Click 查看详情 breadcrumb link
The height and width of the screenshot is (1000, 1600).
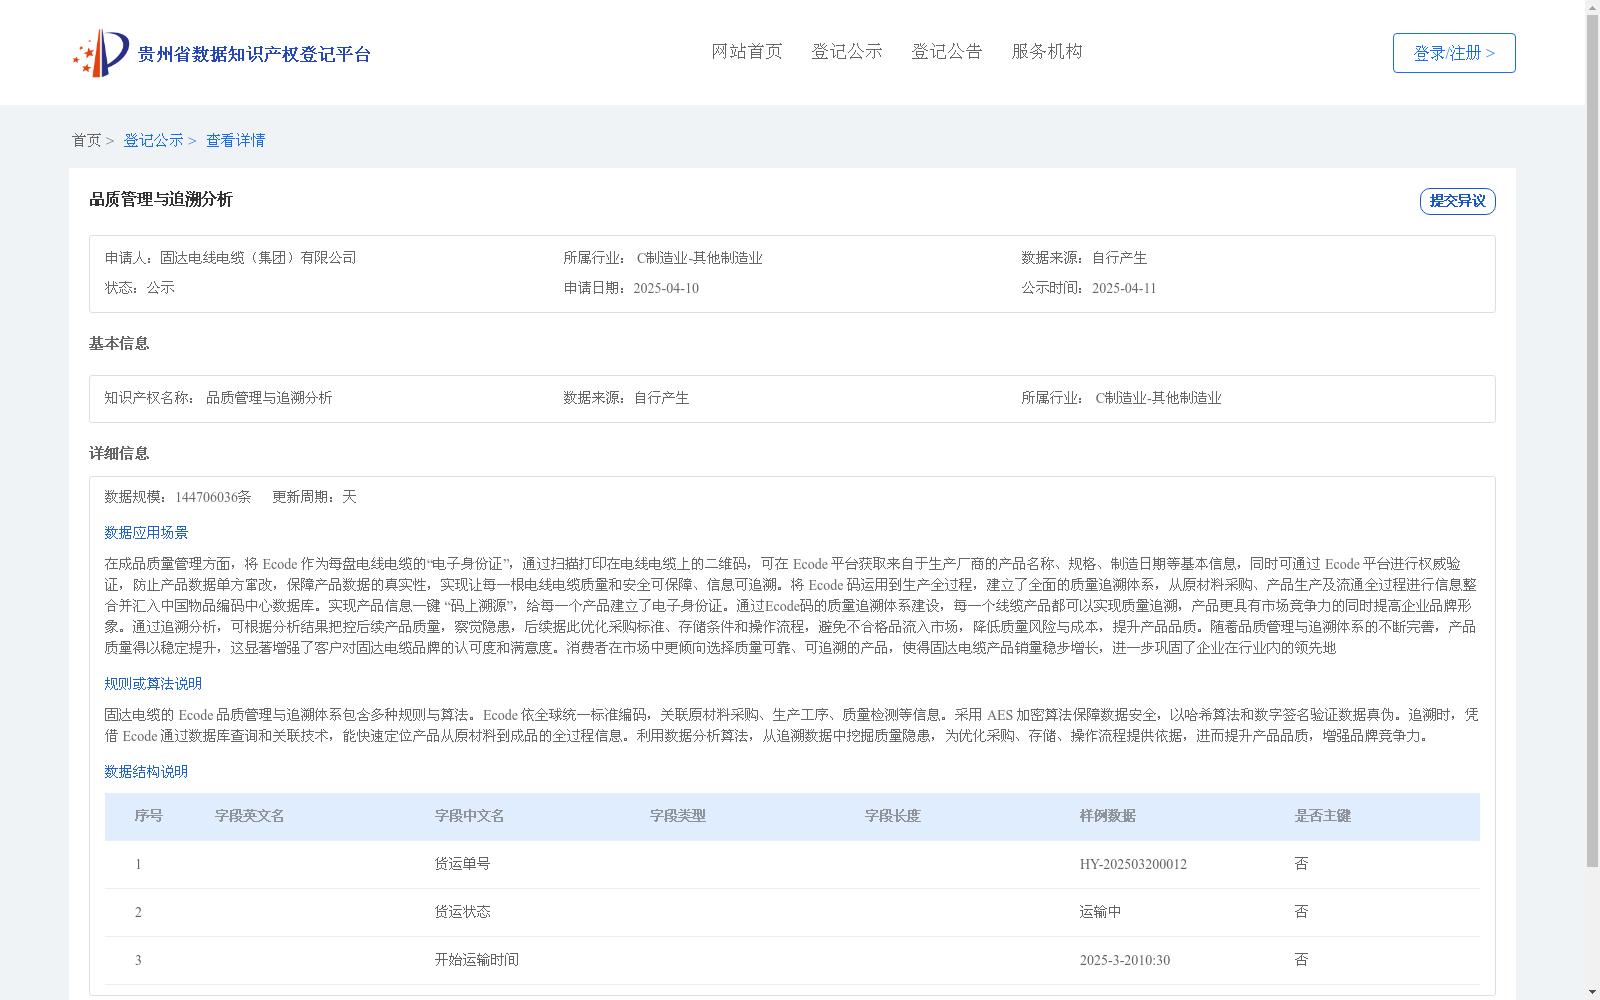[x=236, y=141]
